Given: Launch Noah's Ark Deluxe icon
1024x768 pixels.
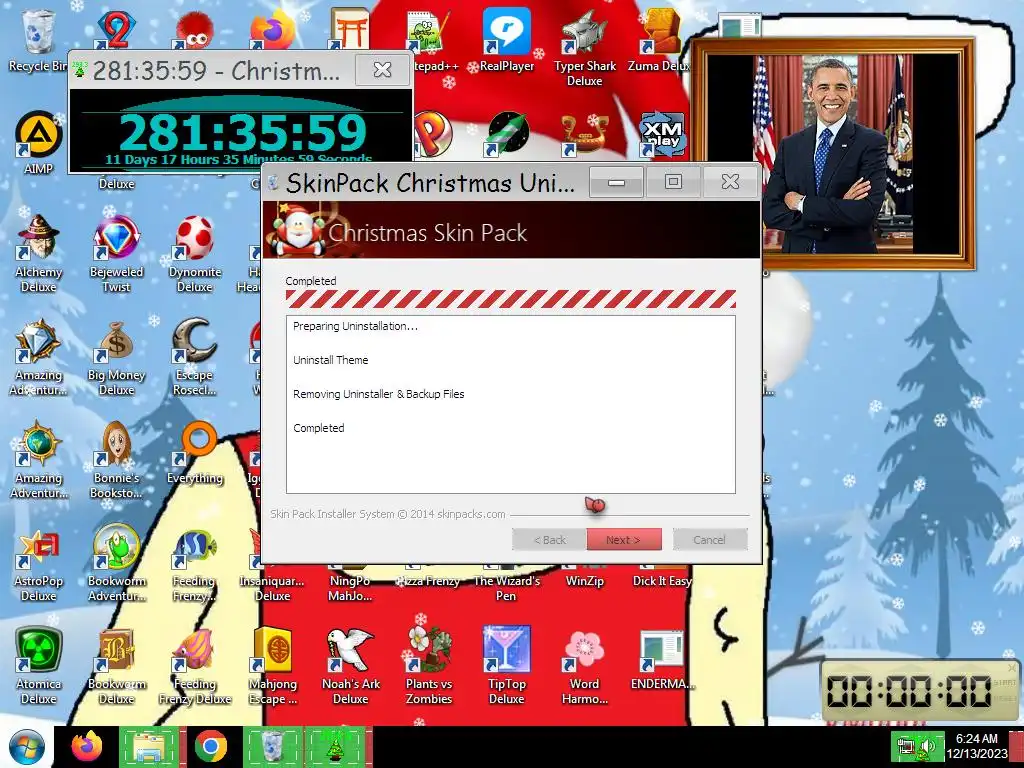Looking at the screenshot, I should click(351, 666).
